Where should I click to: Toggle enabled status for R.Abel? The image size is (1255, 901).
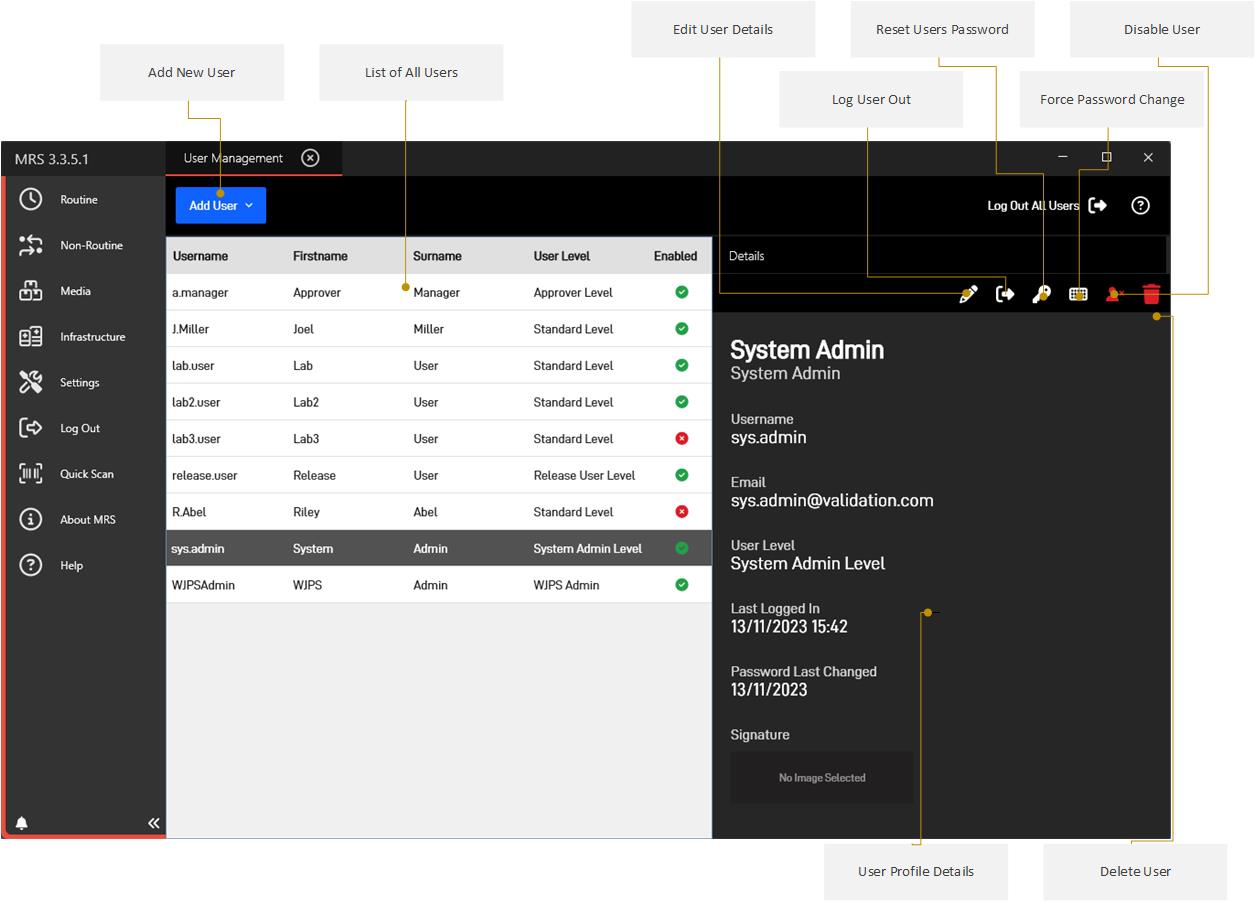tap(682, 512)
